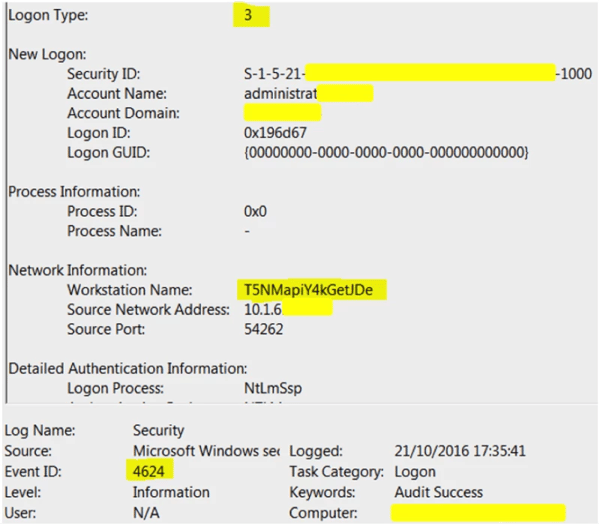Click the Process ID value 0x0
Viewport: 600px width, 524px height.
click(x=256, y=211)
